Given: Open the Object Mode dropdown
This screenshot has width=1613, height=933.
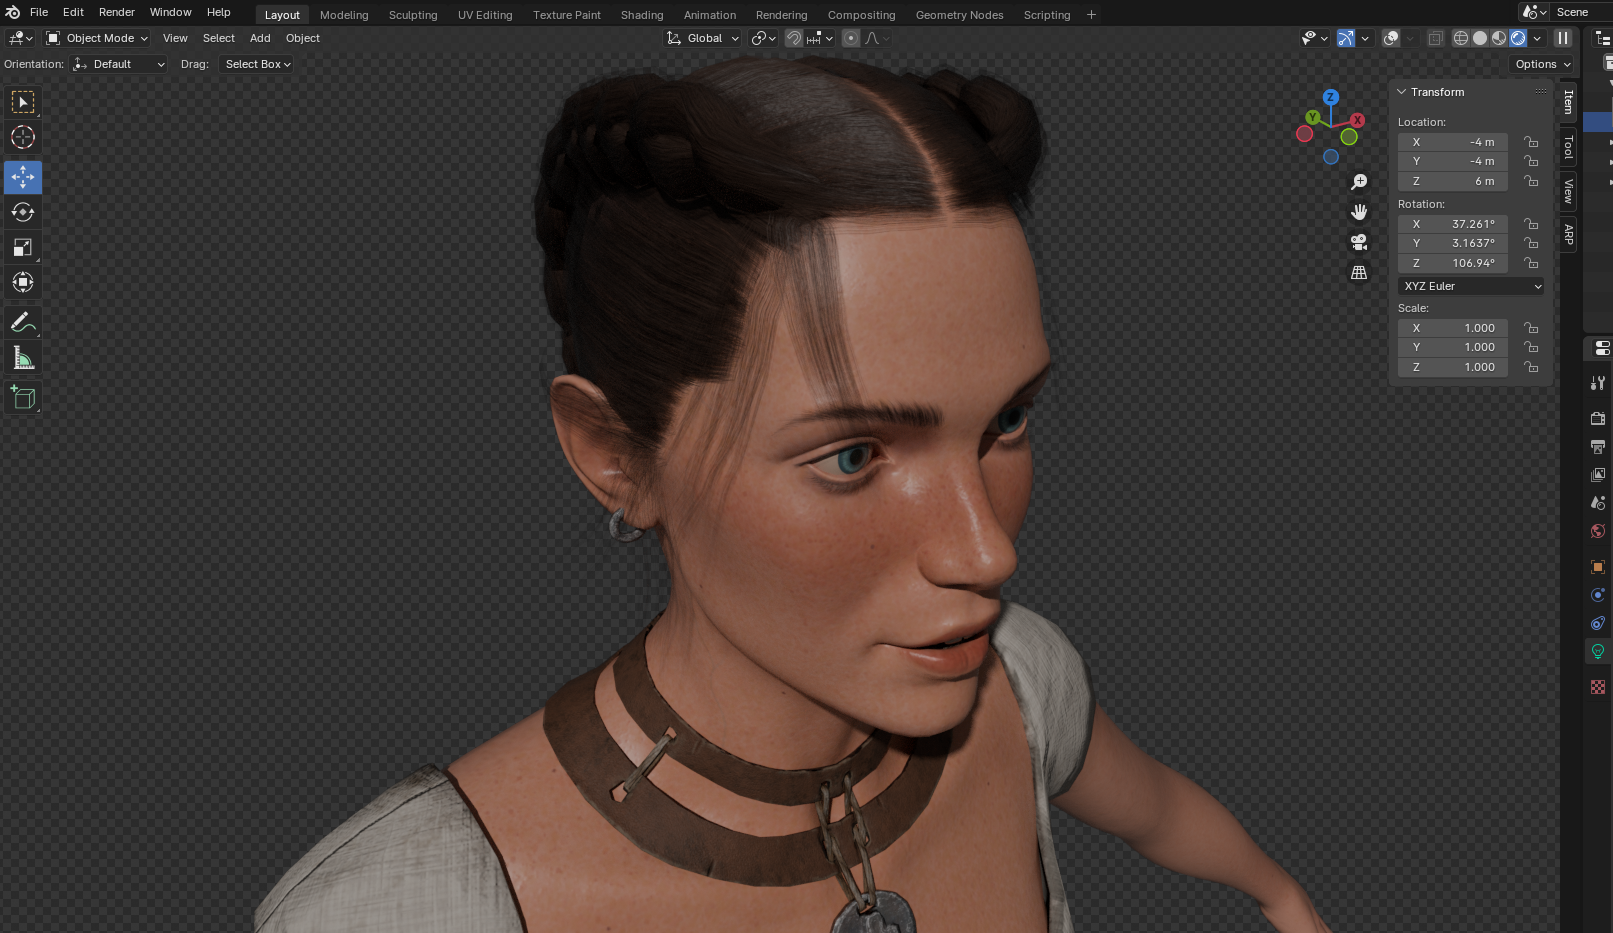Looking at the screenshot, I should tap(97, 38).
